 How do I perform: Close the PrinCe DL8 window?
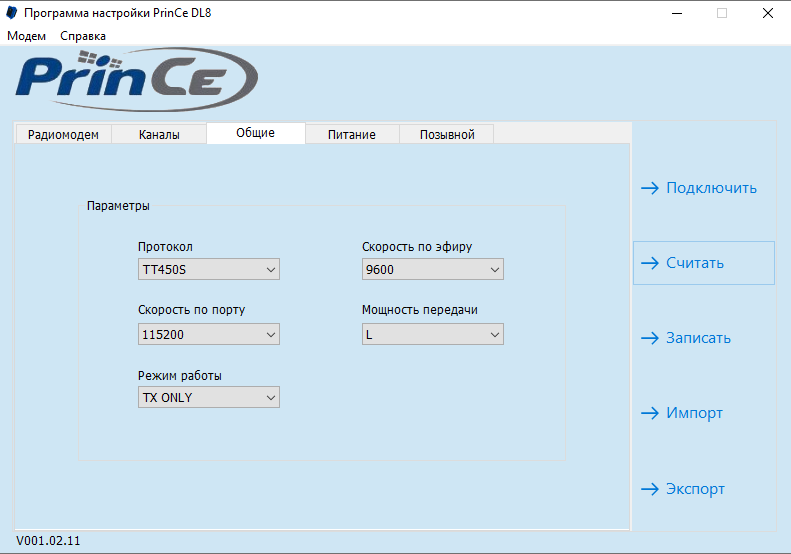(x=768, y=13)
